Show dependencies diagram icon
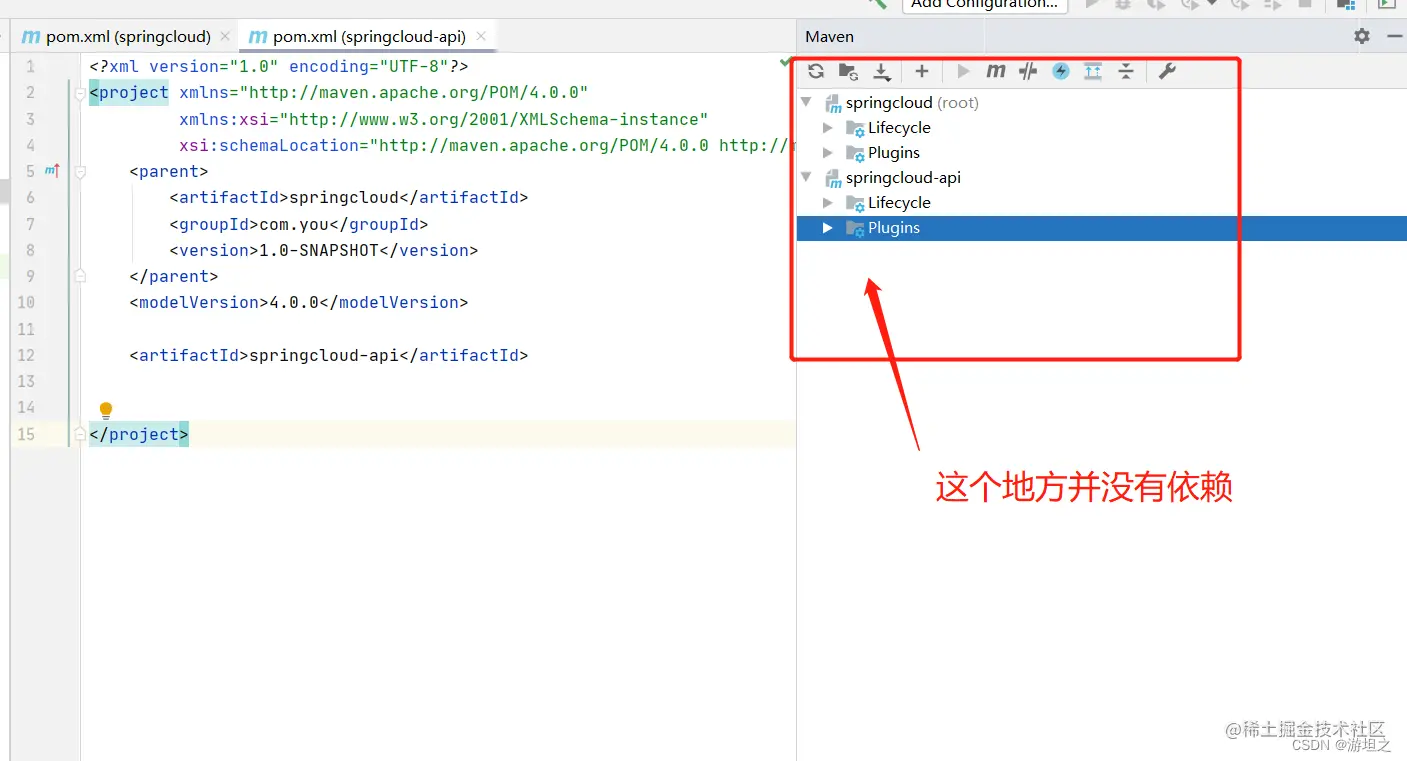The image size is (1407, 761). click(1093, 71)
